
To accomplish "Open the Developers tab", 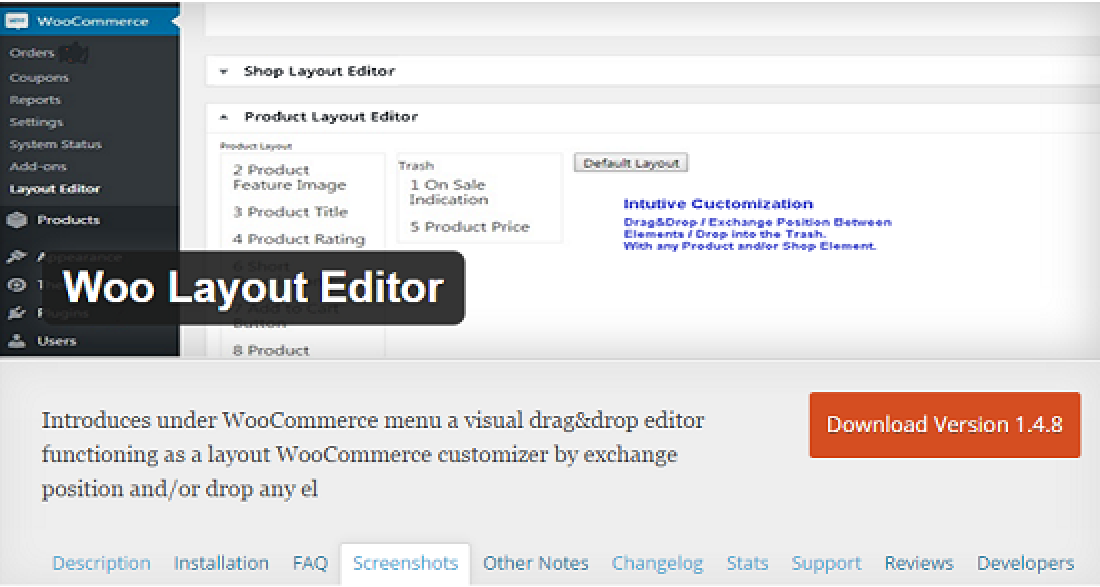I will click(1026, 563).
